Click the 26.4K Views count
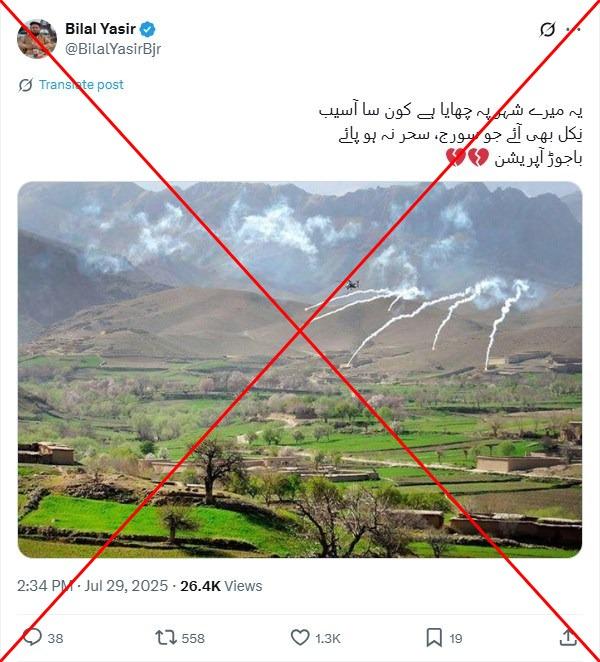Screen dimensions: 600x662 pos(221,586)
